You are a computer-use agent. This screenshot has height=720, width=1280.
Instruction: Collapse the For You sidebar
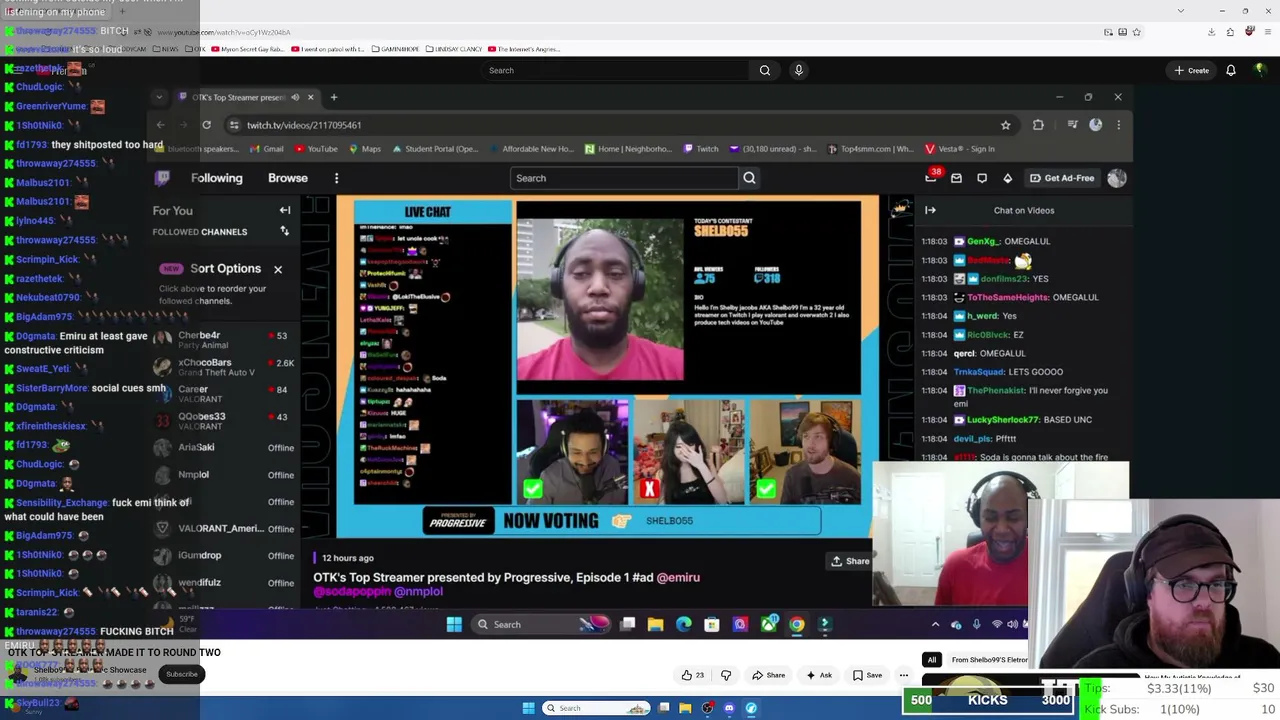pos(285,210)
